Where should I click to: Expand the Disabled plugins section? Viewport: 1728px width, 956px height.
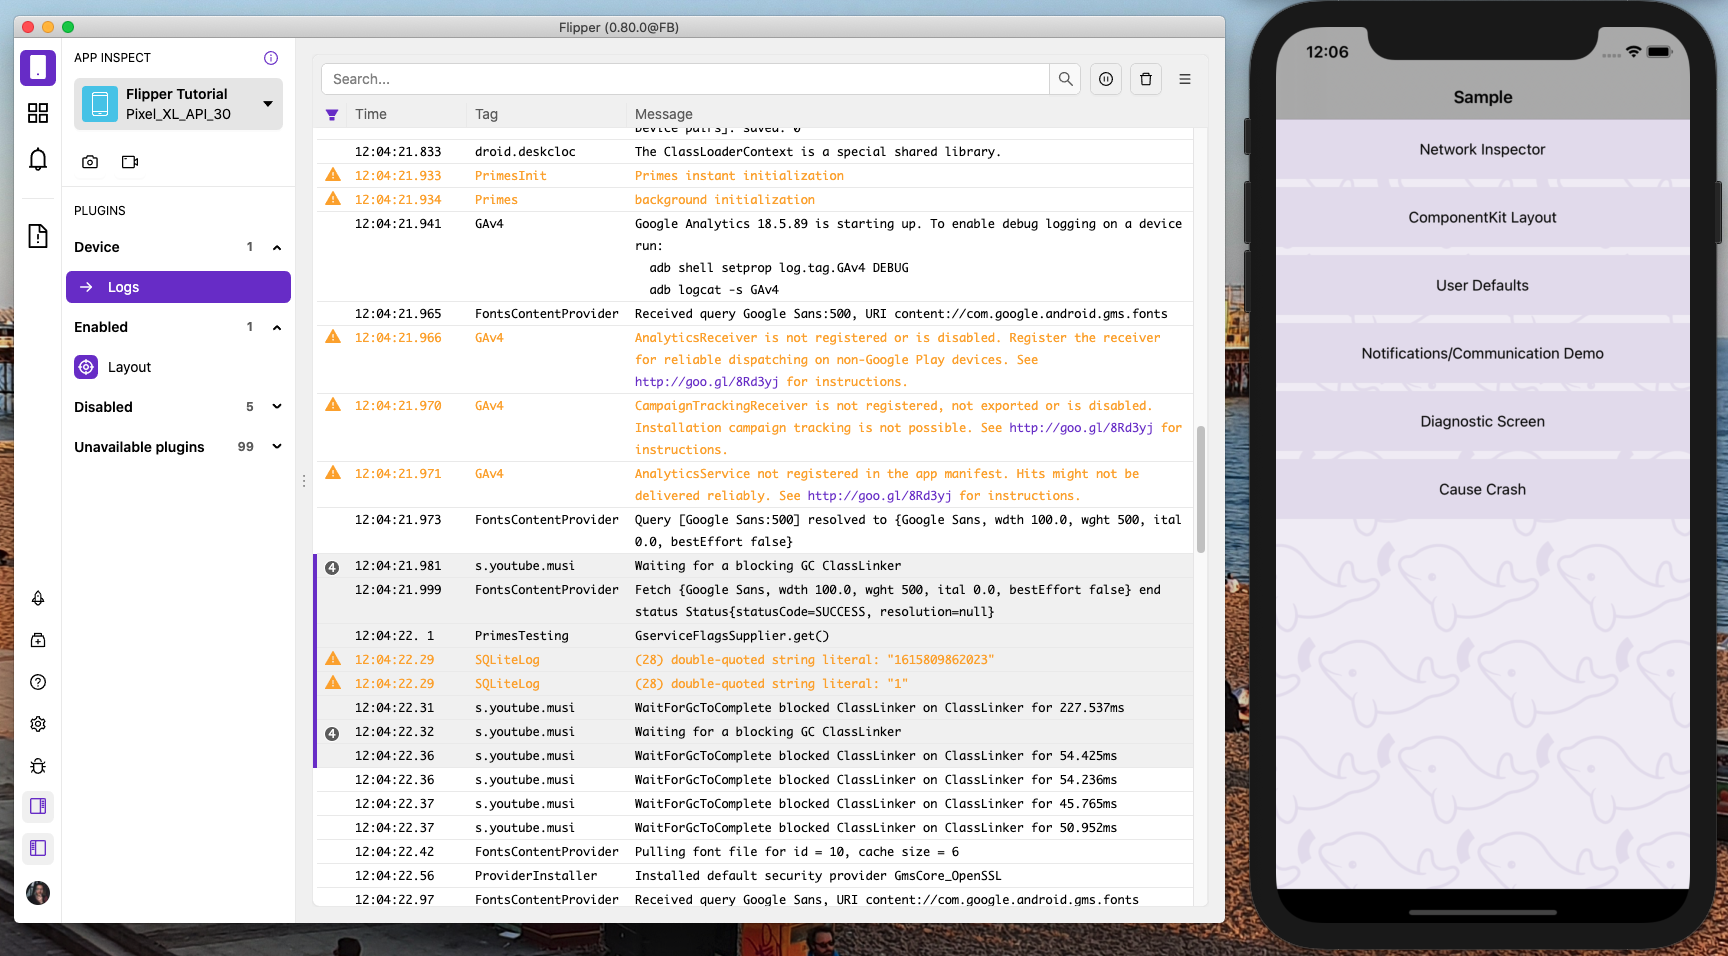point(277,407)
